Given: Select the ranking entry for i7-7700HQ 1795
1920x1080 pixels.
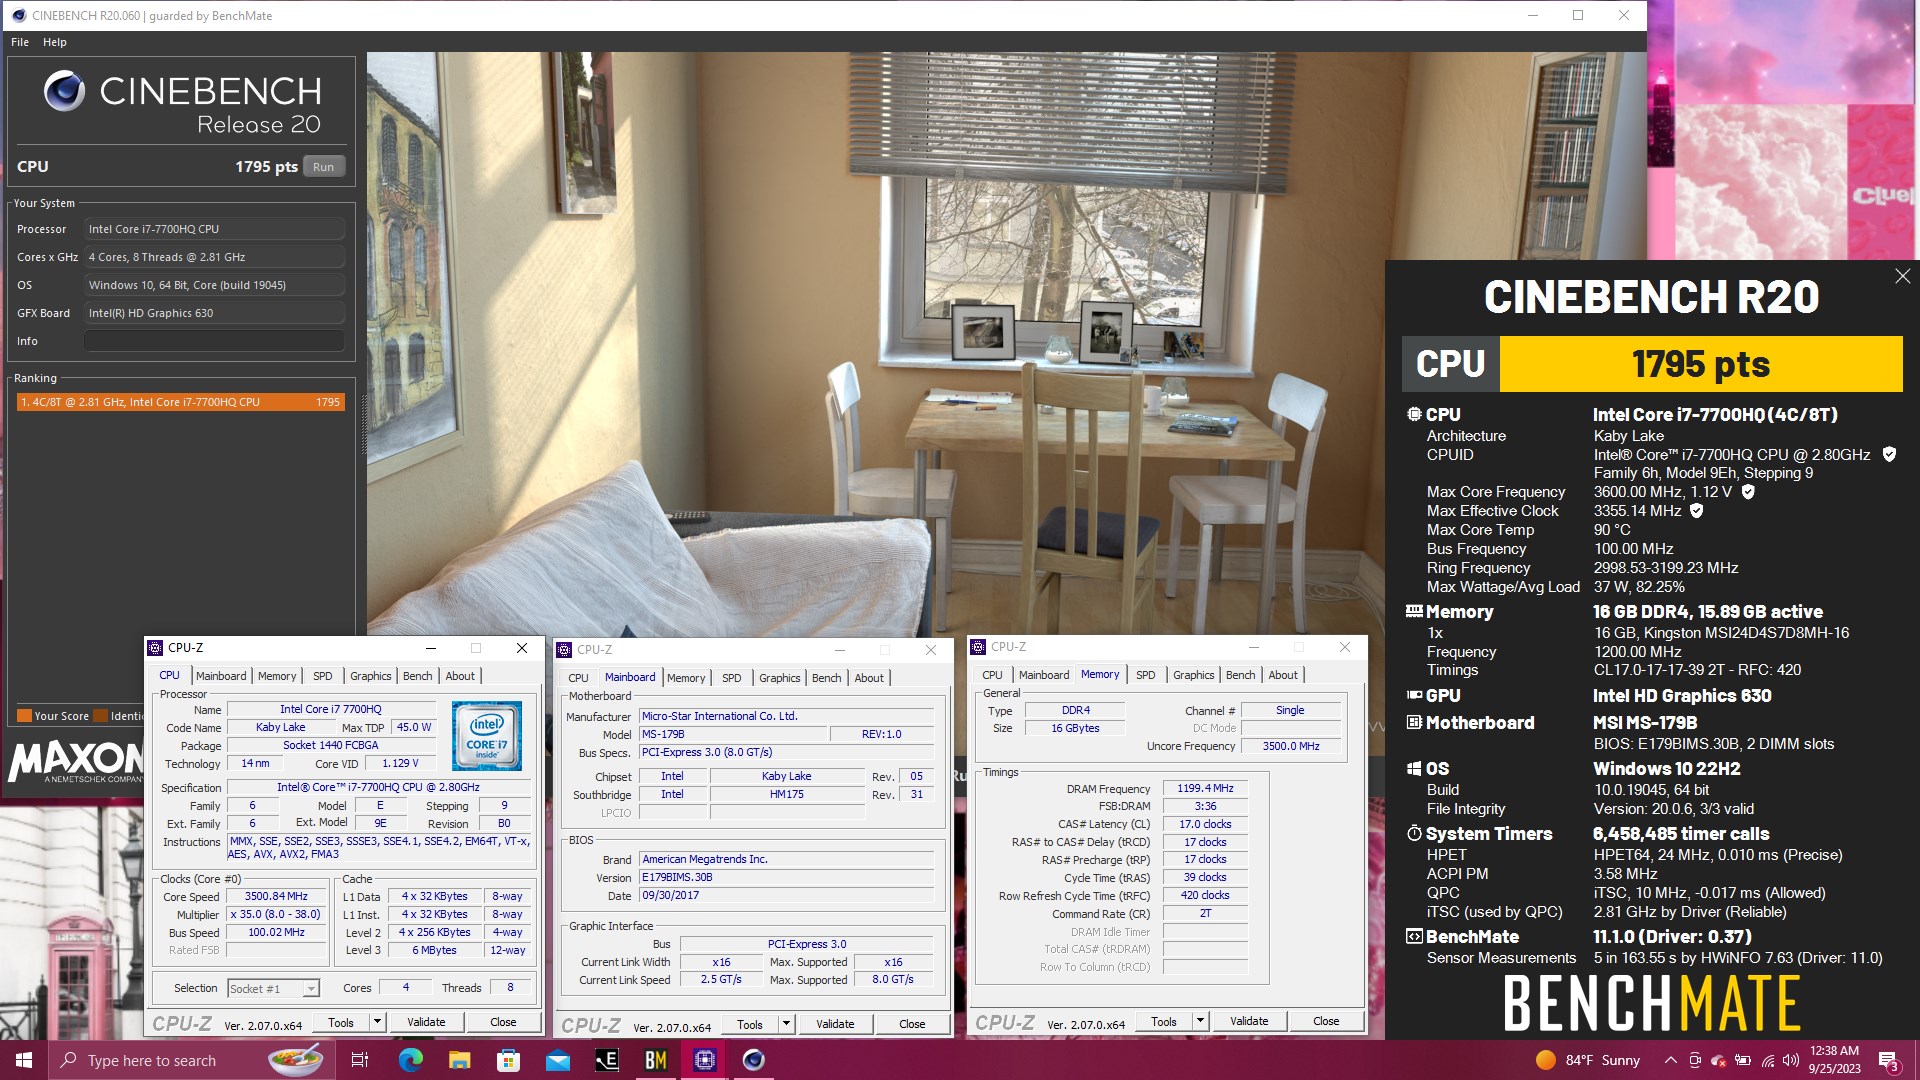Looking at the screenshot, I should pos(180,402).
